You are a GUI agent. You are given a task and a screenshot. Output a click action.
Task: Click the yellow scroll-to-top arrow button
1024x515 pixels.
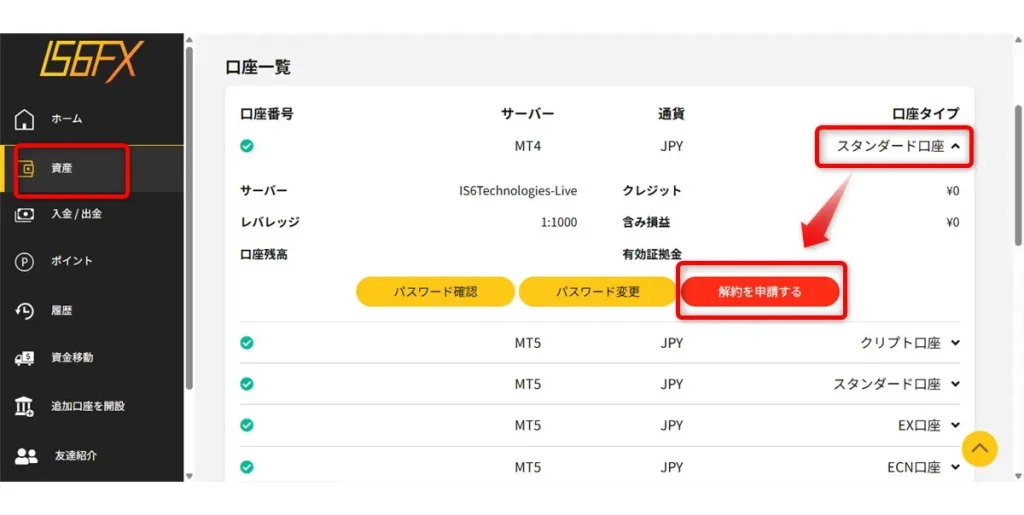click(980, 448)
